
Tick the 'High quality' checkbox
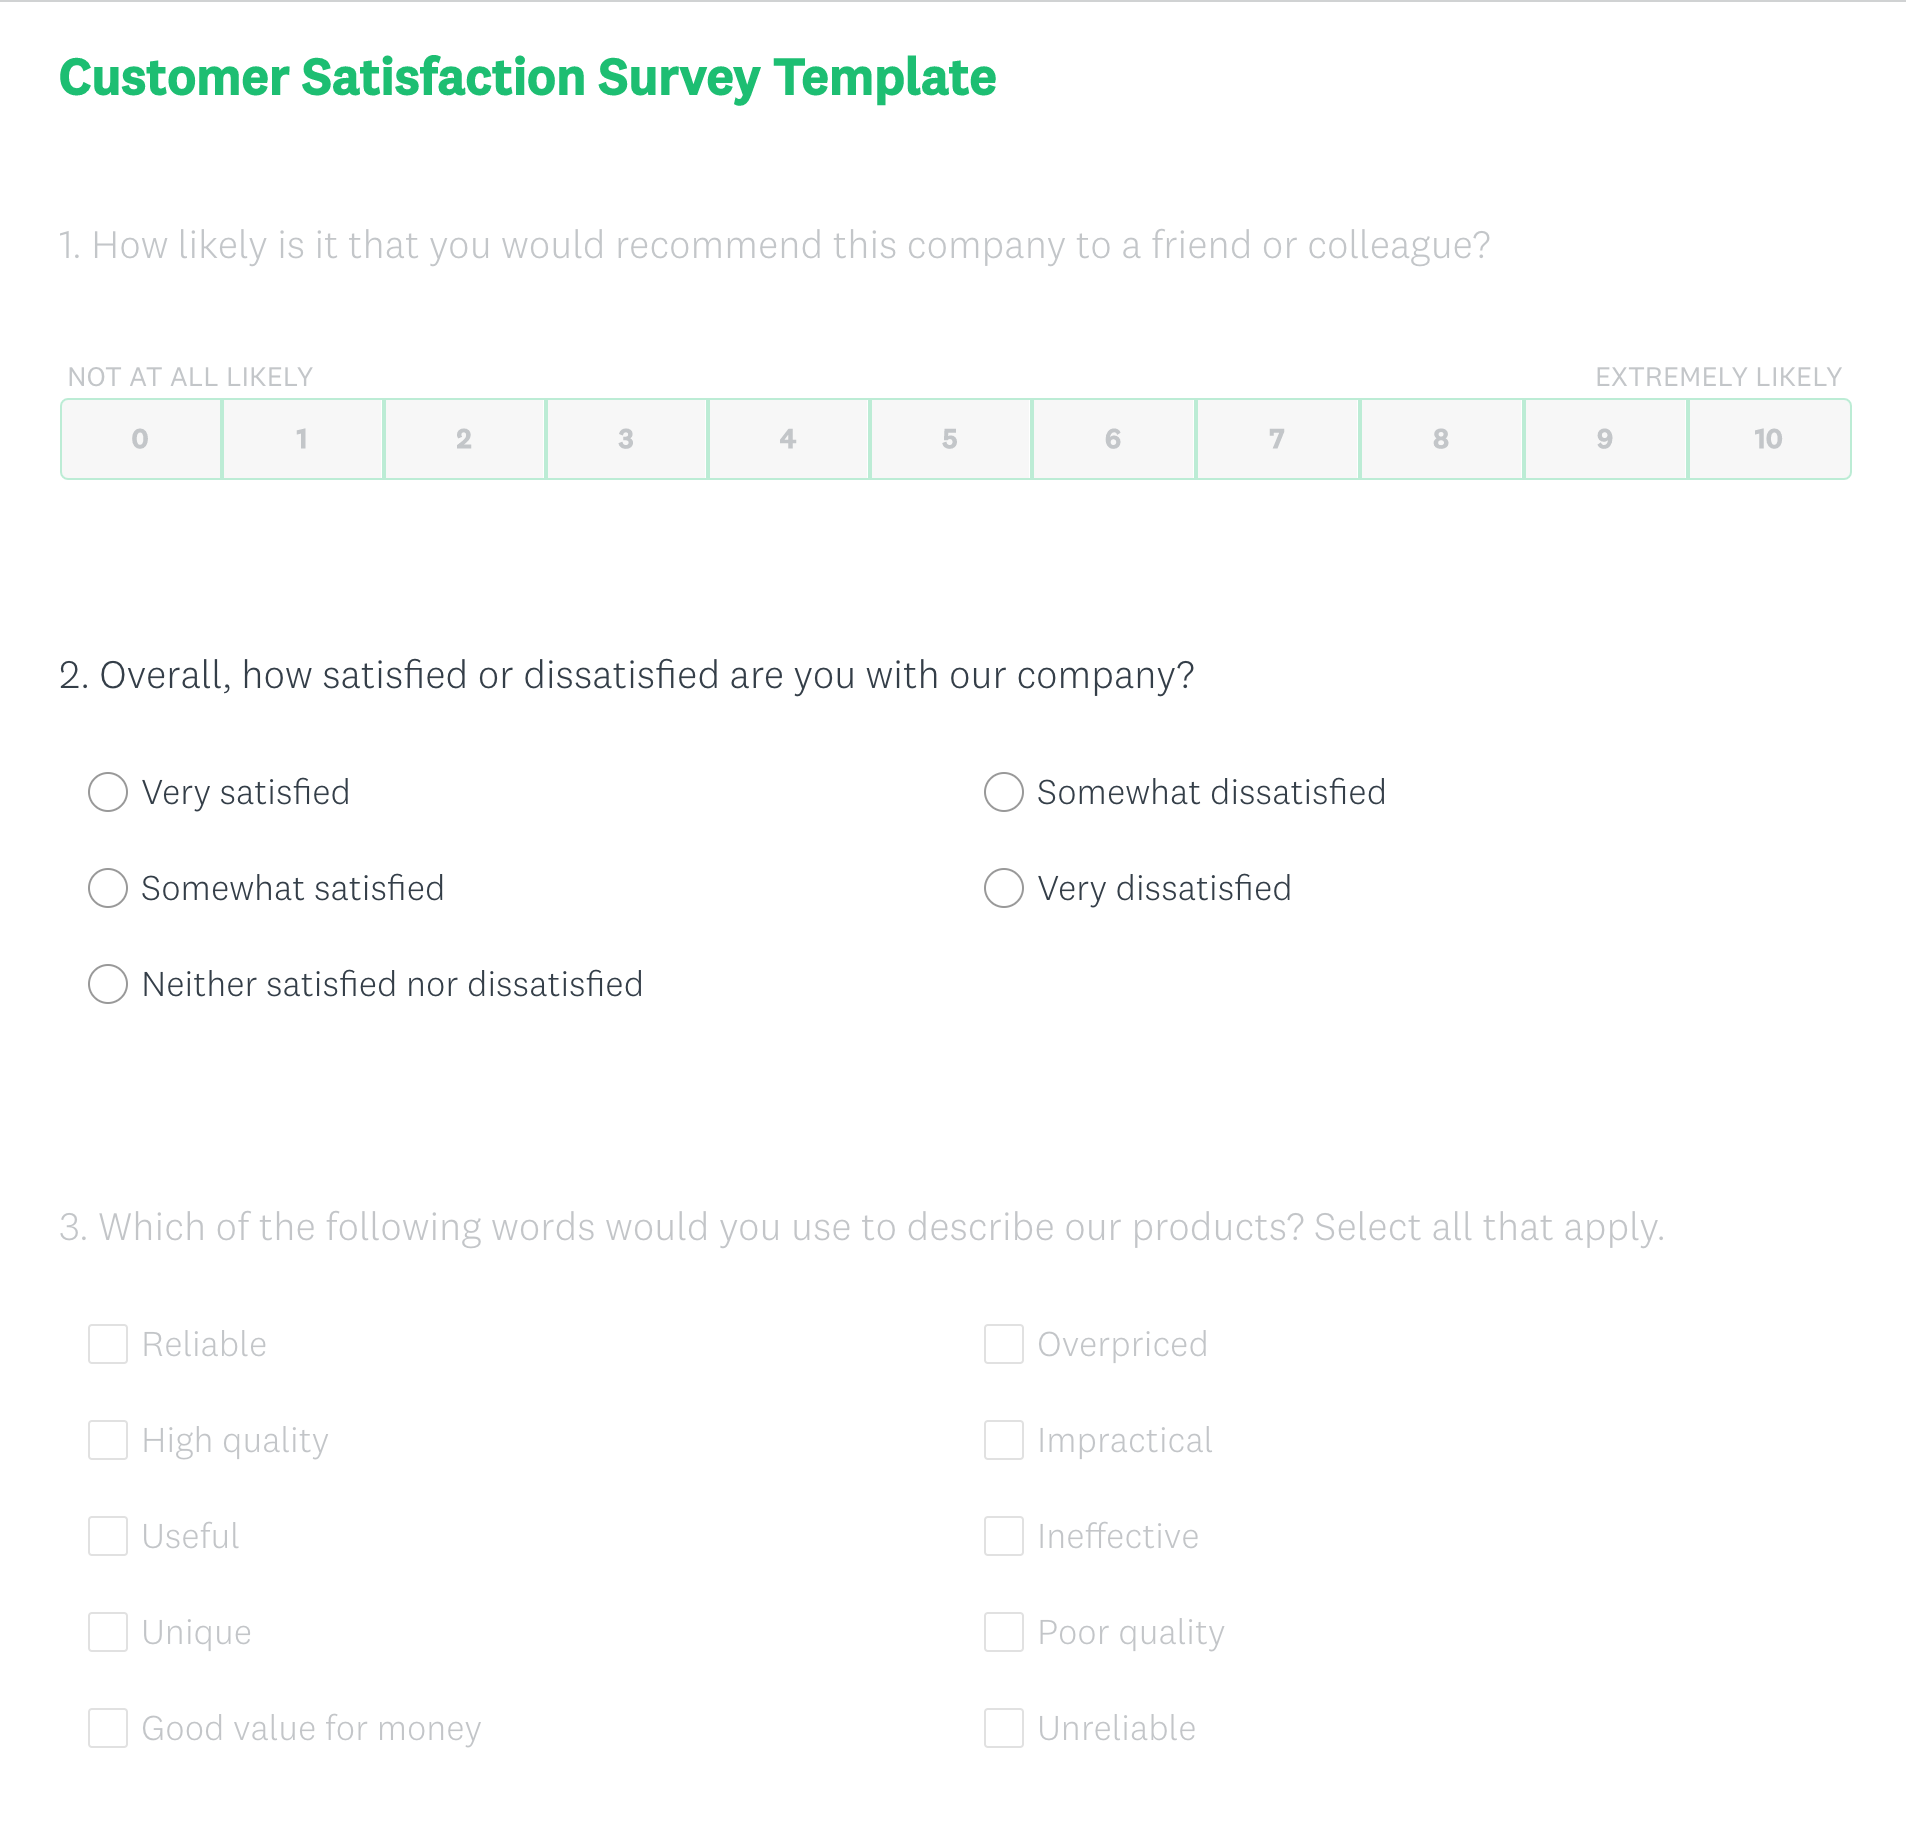[x=108, y=1440]
